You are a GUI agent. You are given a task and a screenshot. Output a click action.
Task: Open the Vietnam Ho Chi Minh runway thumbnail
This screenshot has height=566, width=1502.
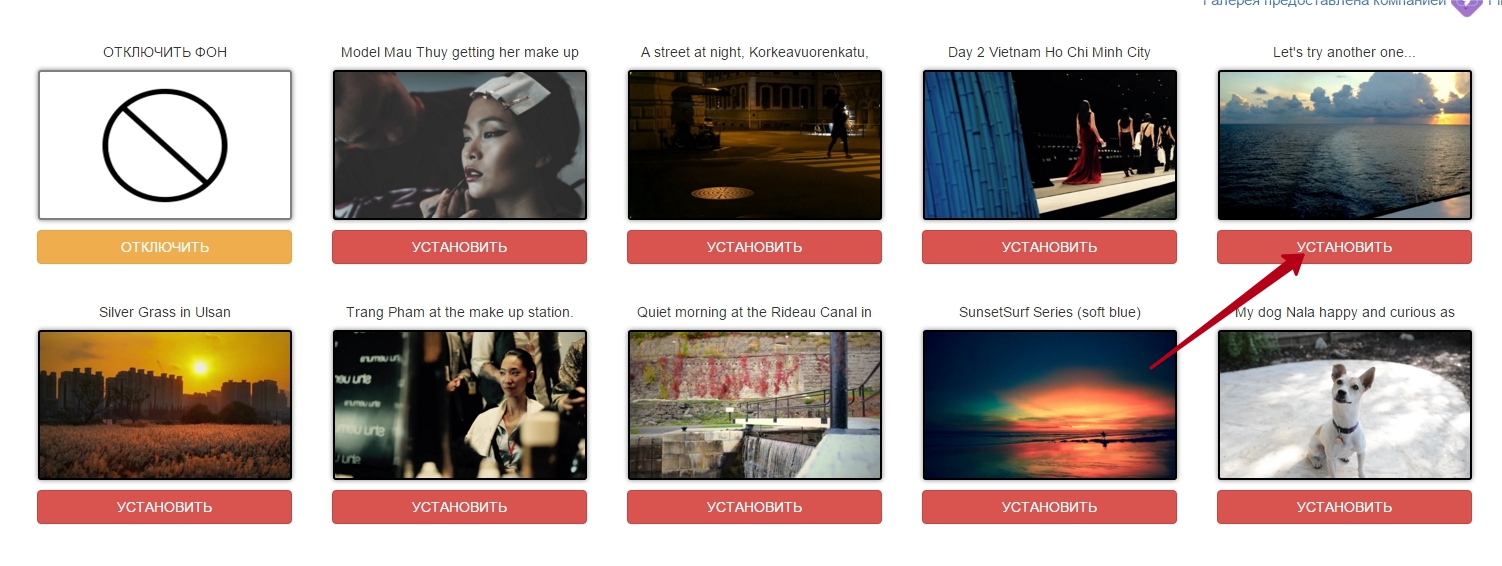click(x=1050, y=145)
